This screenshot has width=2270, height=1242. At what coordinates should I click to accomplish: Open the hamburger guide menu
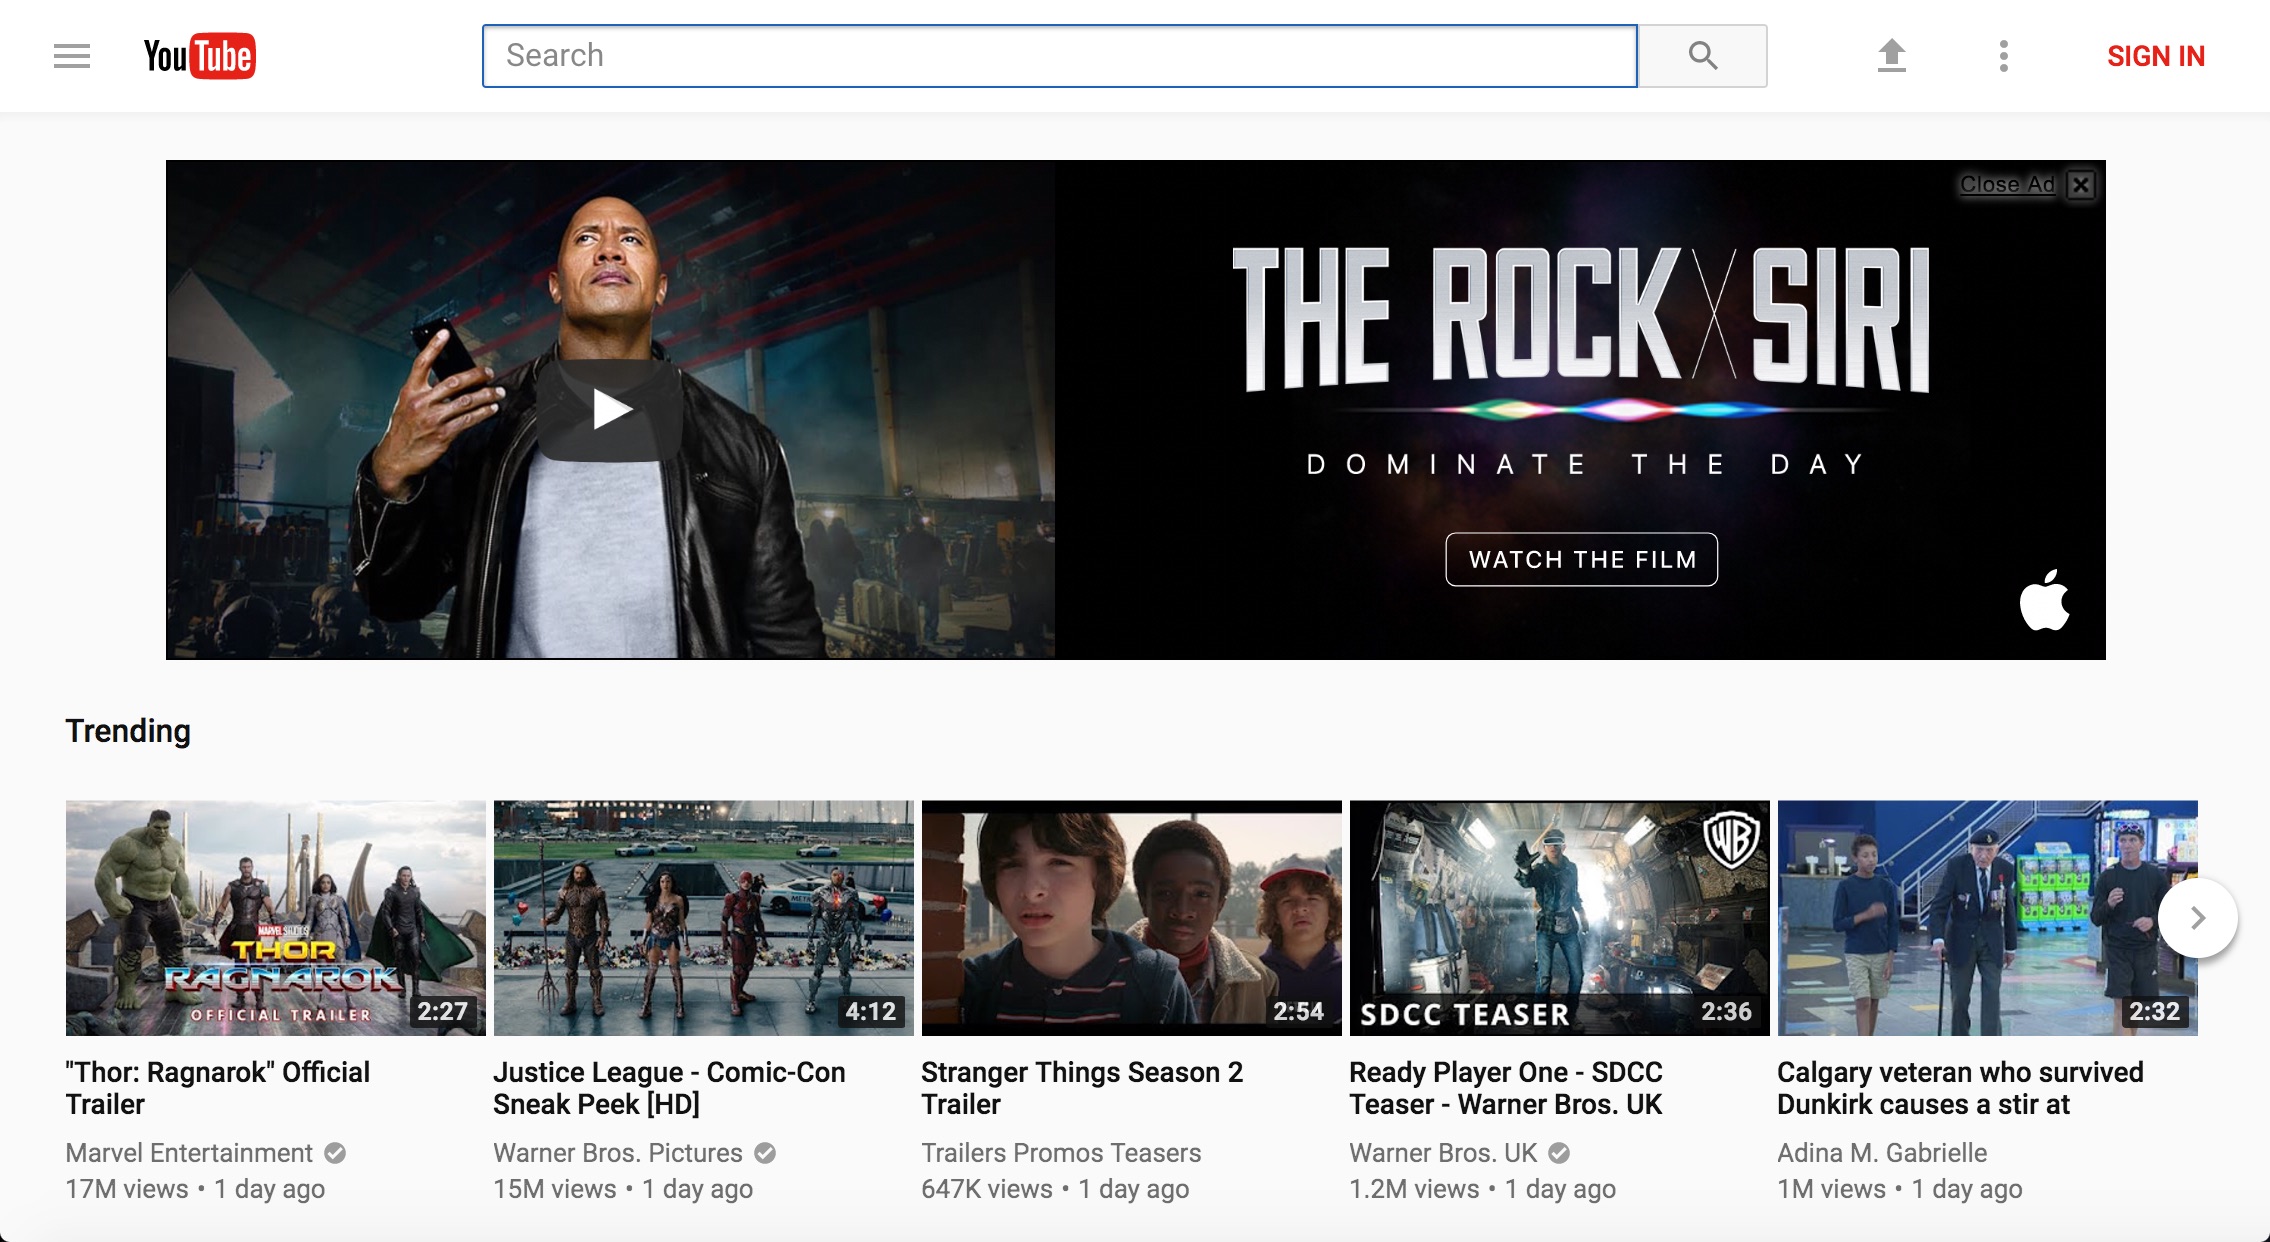tap(72, 56)
